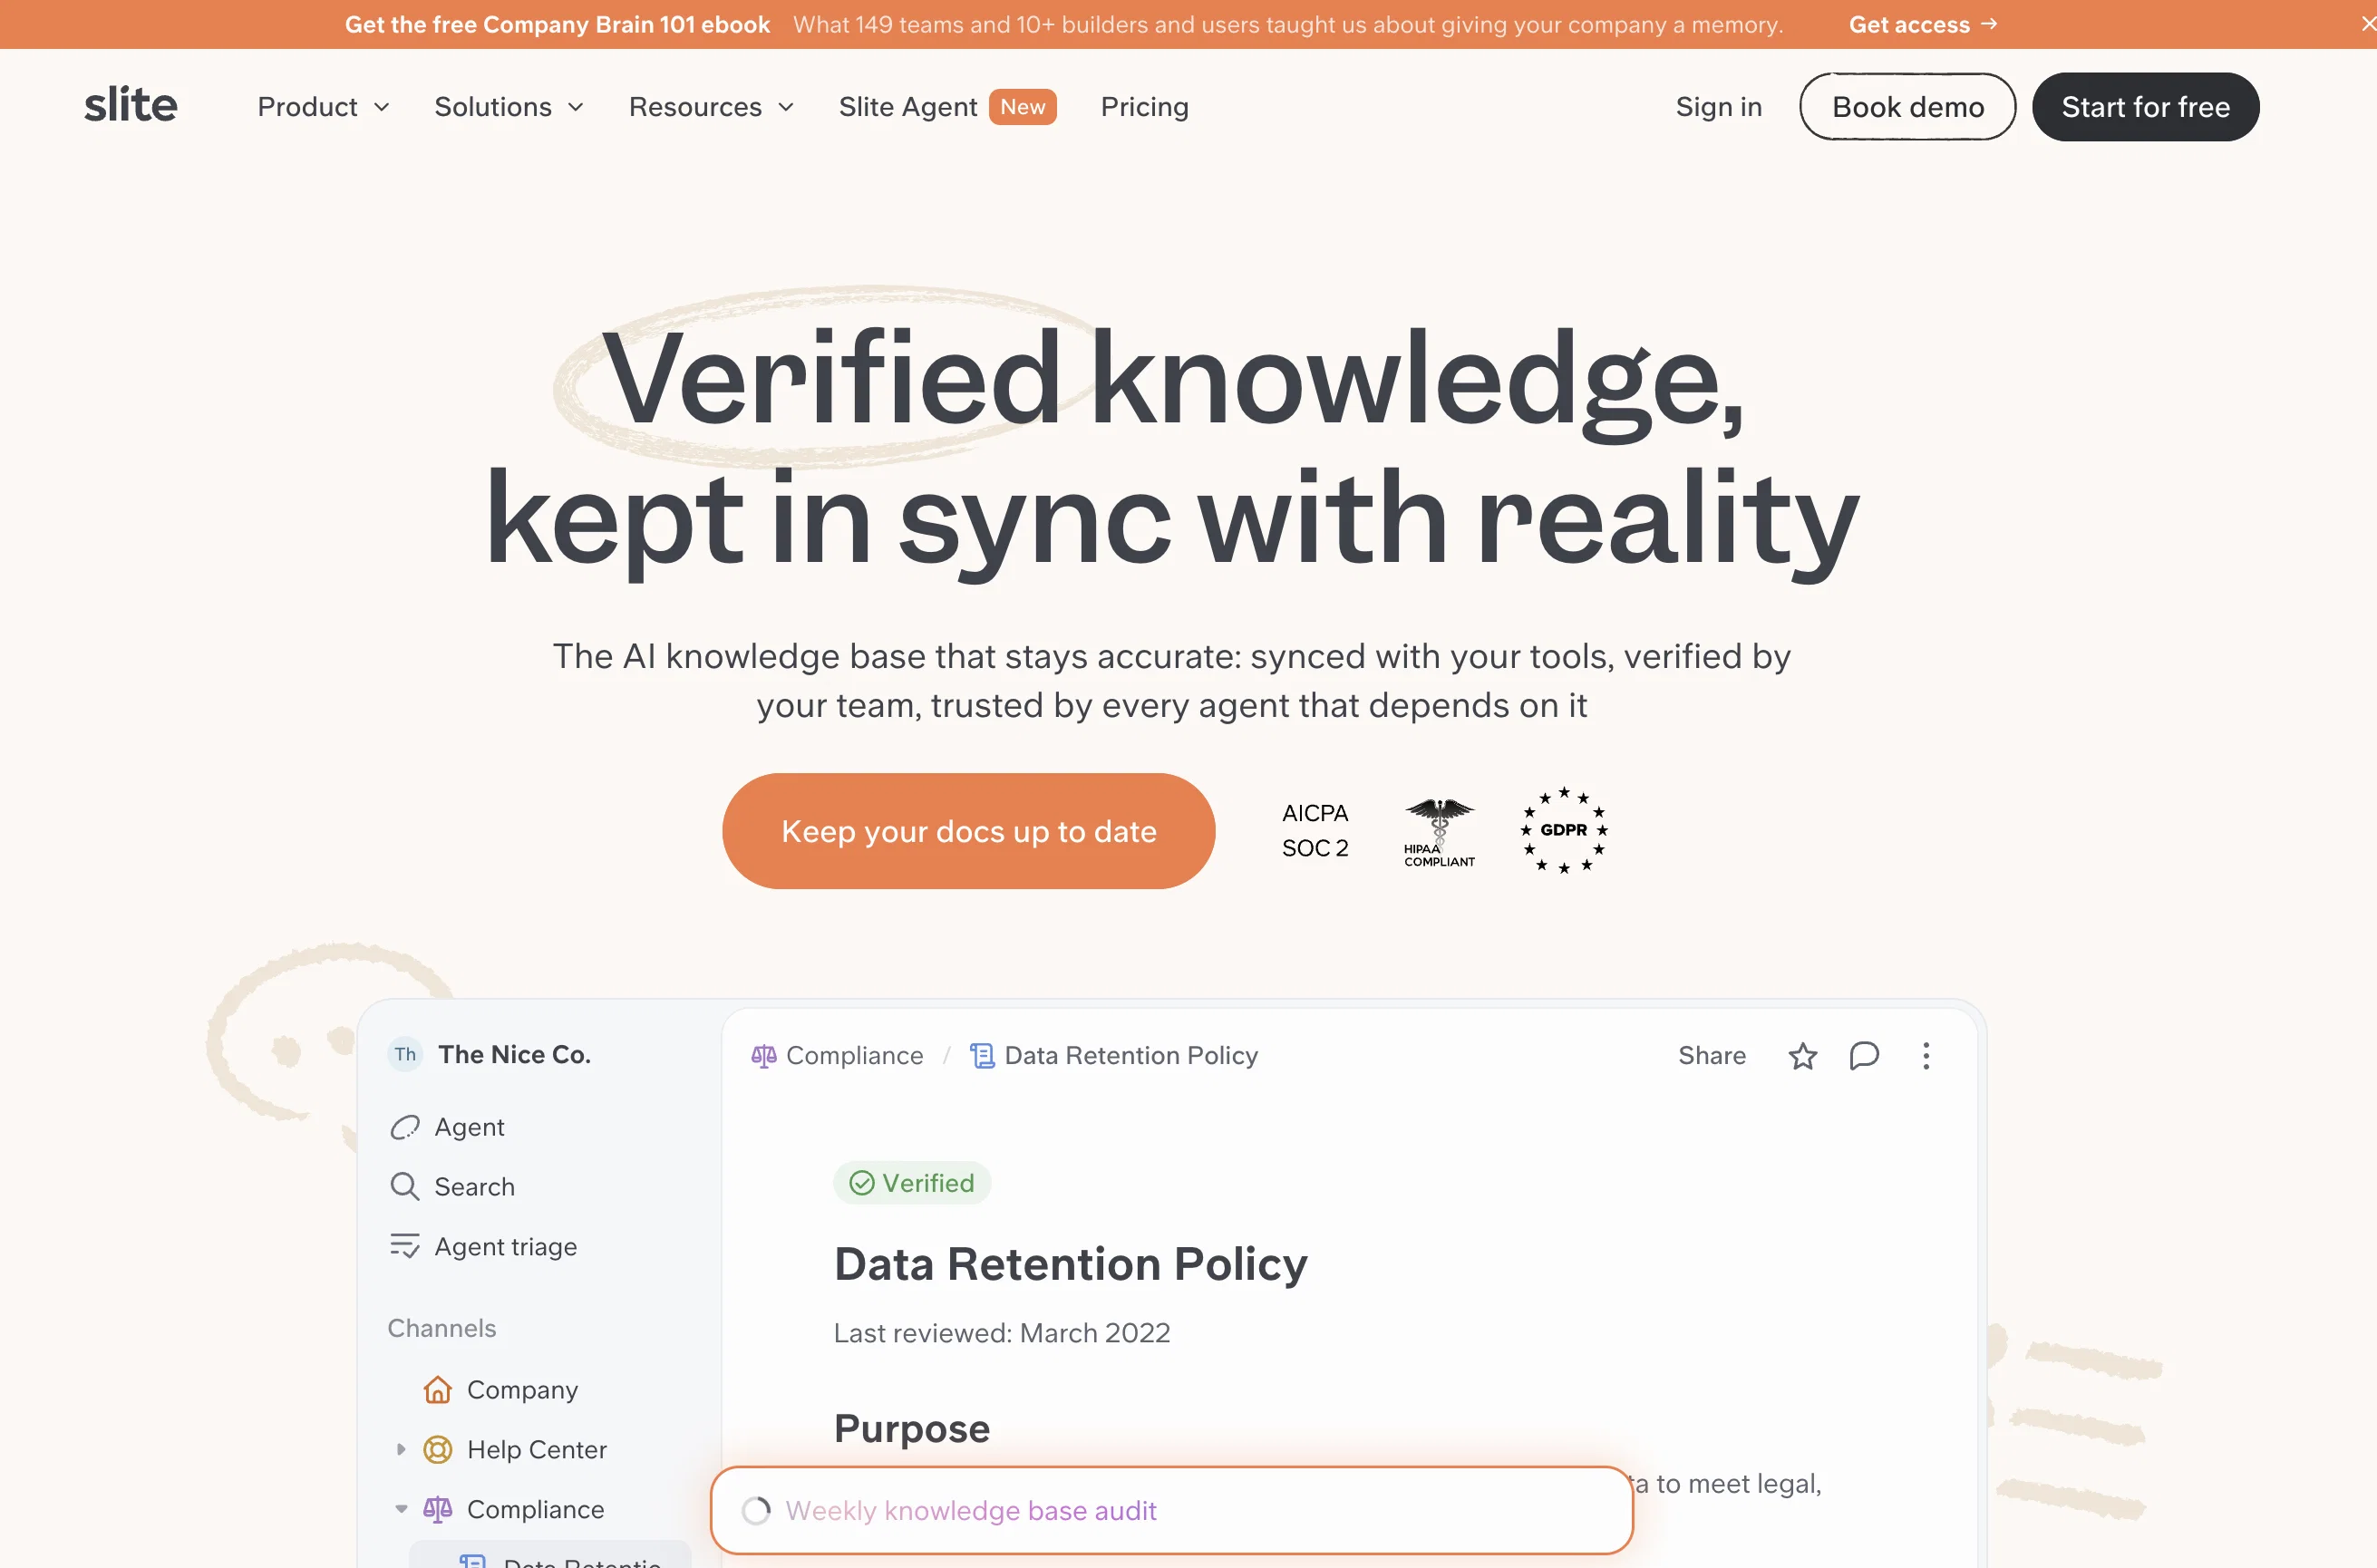Click the GDPR stars badge
This screenshot has width=2377, height=1568.
coord(1564,830)
